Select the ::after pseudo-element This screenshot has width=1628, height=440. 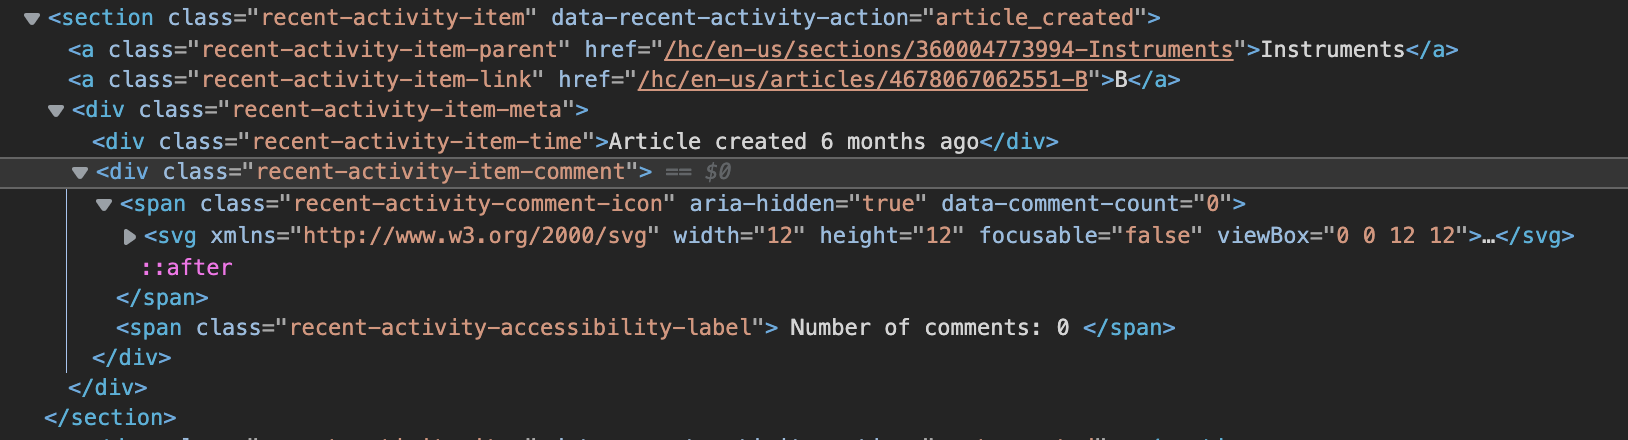point(187,268)
